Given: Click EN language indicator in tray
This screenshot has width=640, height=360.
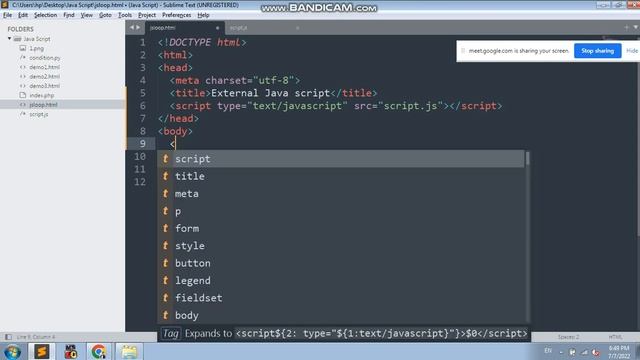Looking at the screenshot, I should (x=548, y=351).
